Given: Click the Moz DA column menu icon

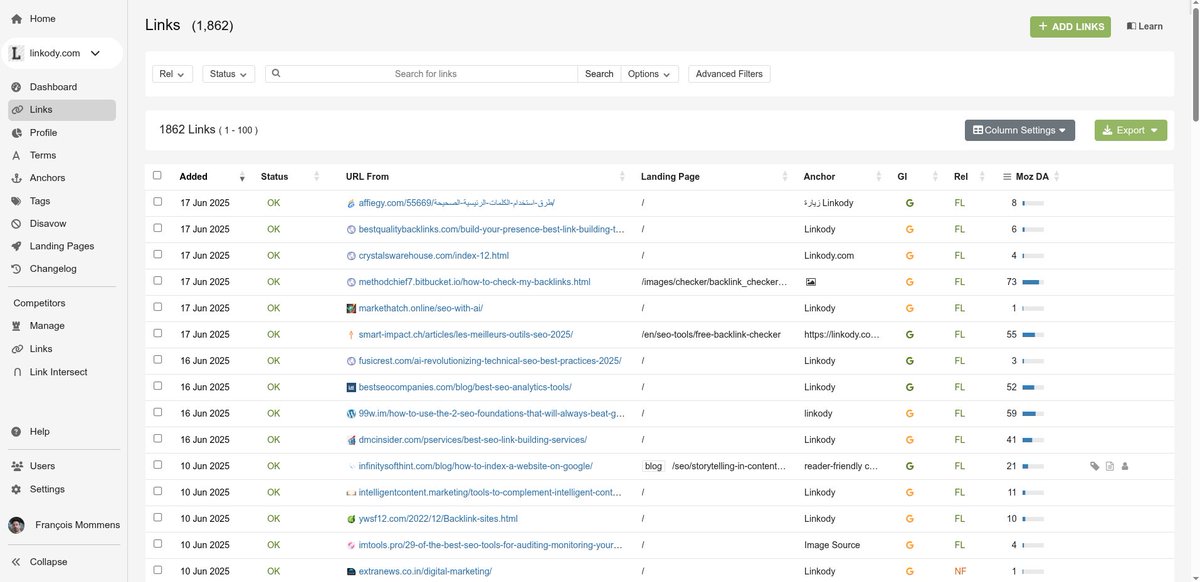Looking at the screenshot, I should (x=1008, y=177).
